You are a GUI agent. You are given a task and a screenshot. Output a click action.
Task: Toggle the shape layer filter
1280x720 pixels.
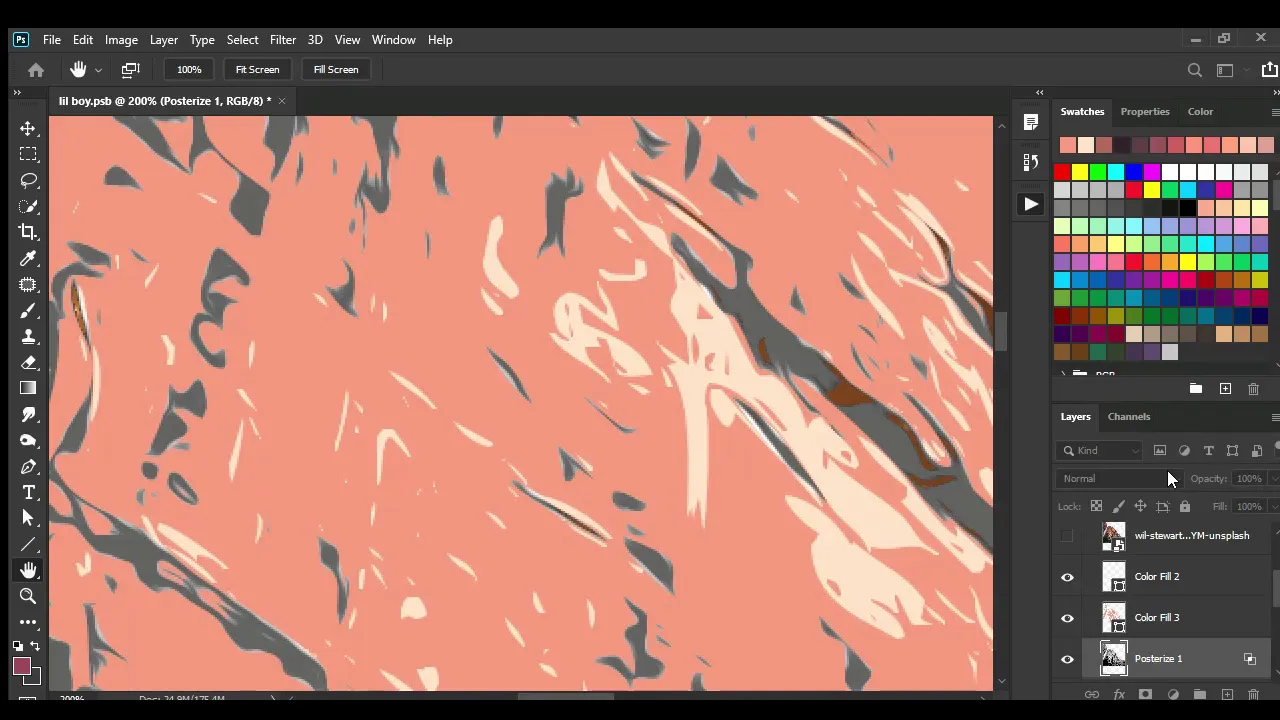click(1232, 451)
